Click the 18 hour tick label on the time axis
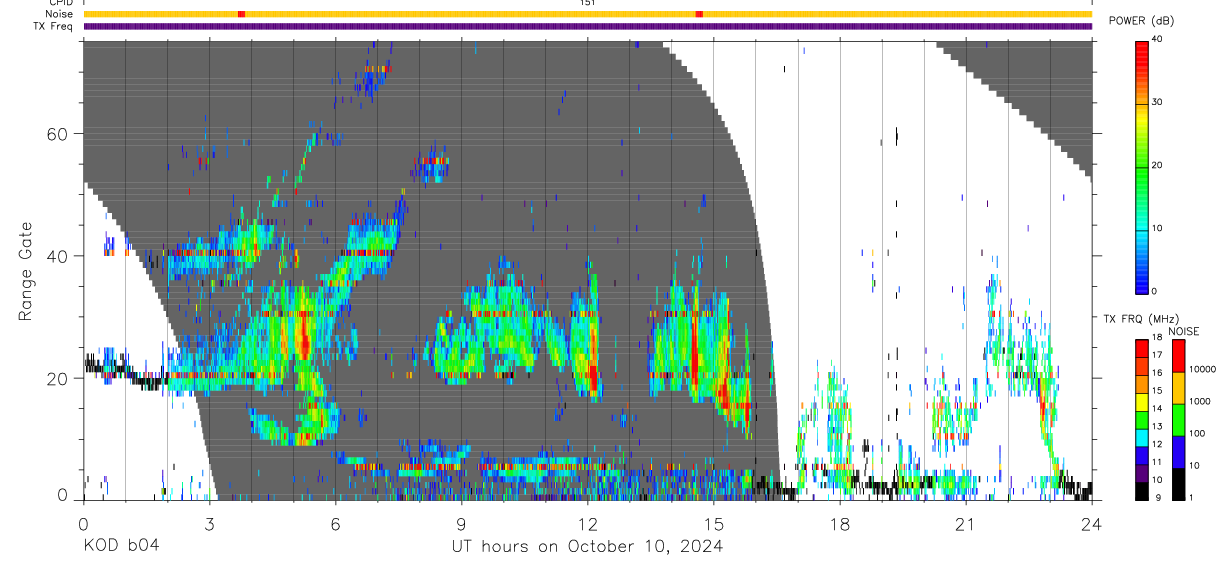Screen dimensions: 1228x567 pyautogui.click(x=839, y=524)
